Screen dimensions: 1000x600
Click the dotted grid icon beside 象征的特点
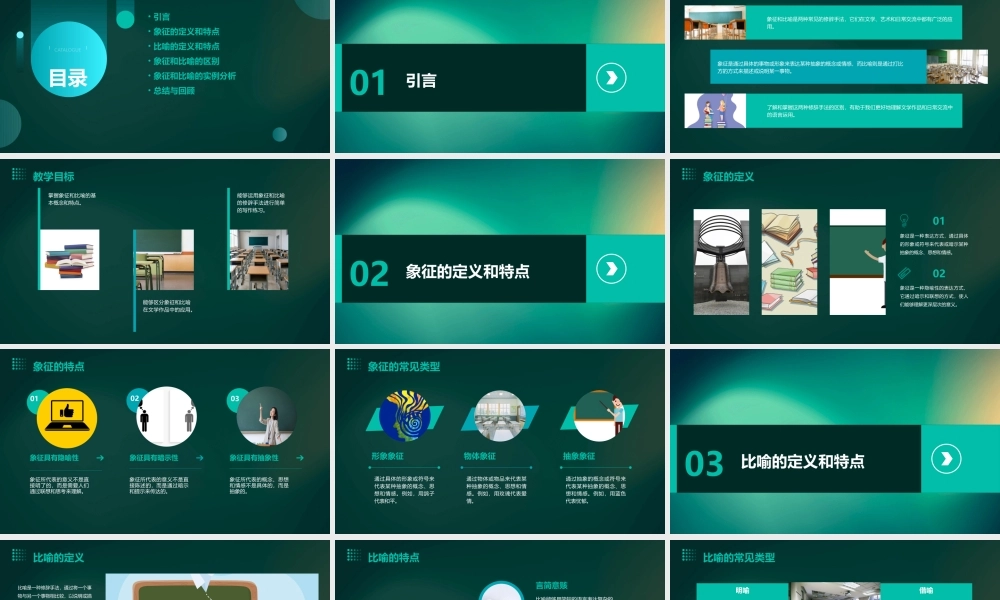(x=18, y=364)
